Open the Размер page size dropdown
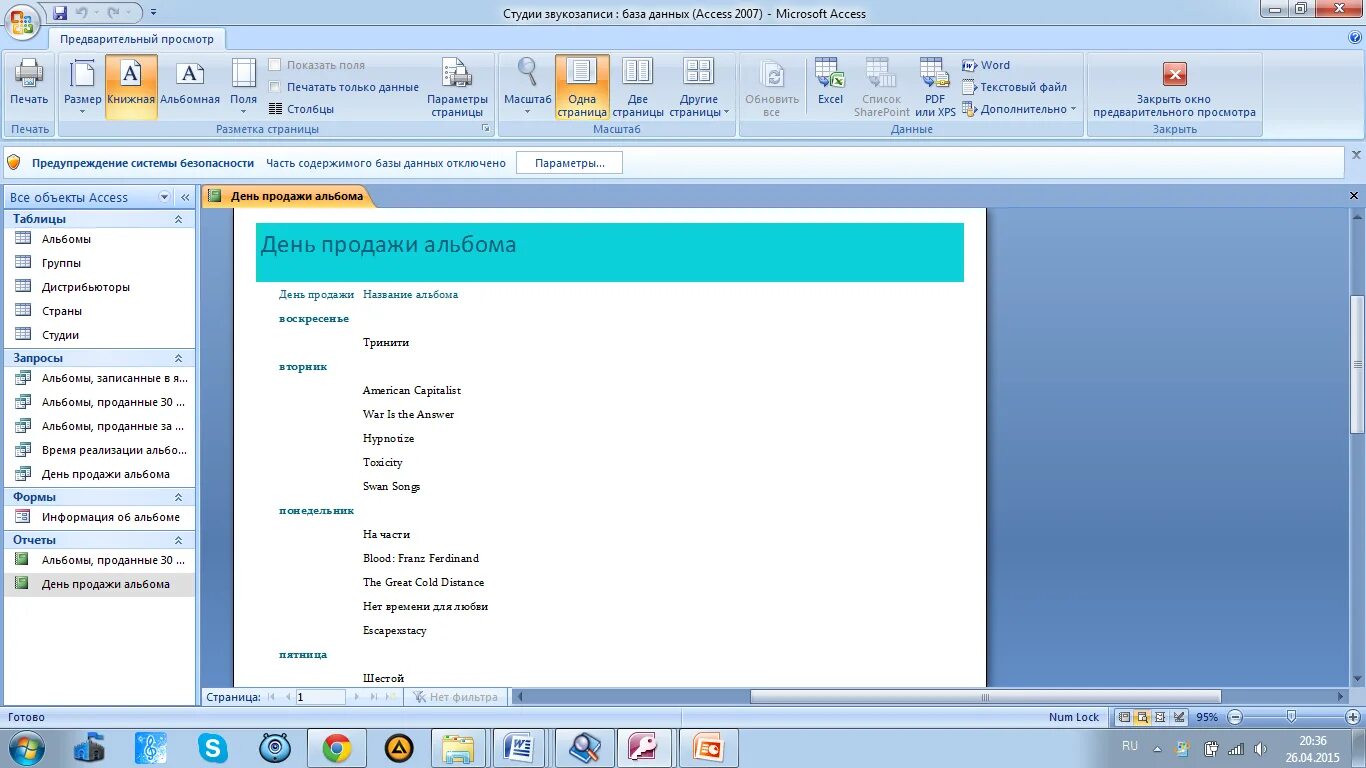 coord(82,87)
